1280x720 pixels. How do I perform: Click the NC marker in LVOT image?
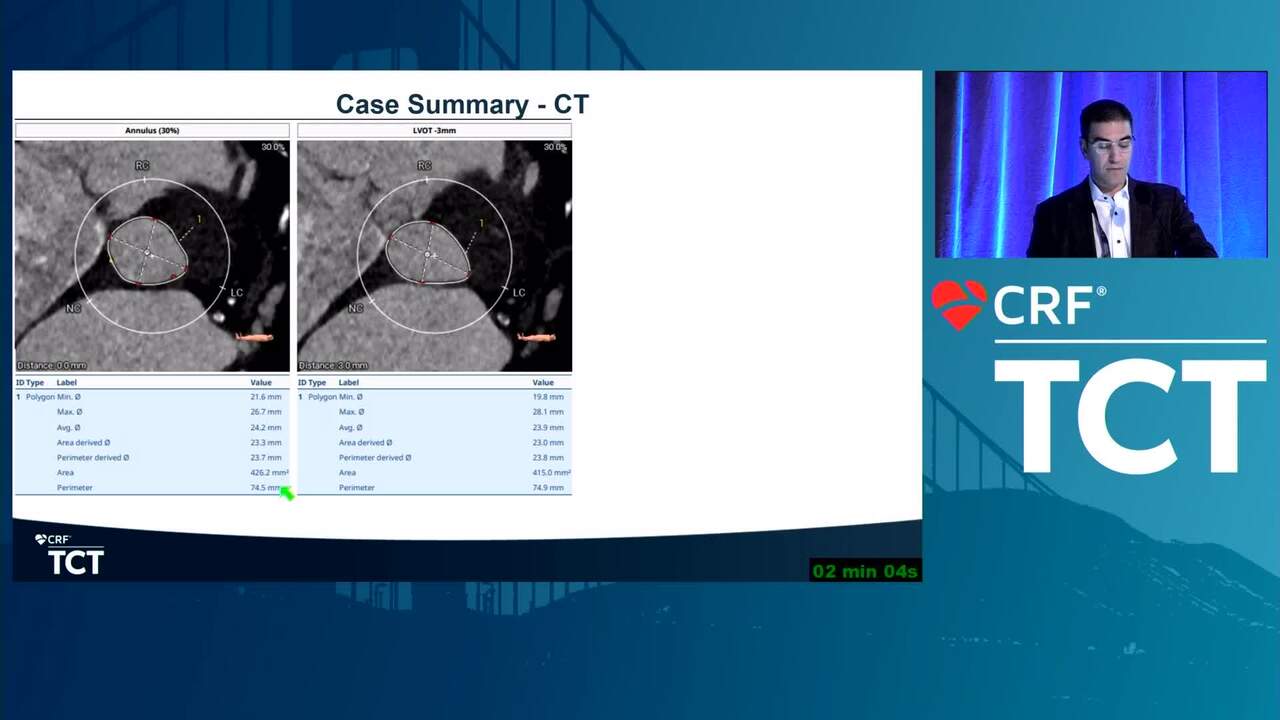pyautogui.click(x=355, y=308)
